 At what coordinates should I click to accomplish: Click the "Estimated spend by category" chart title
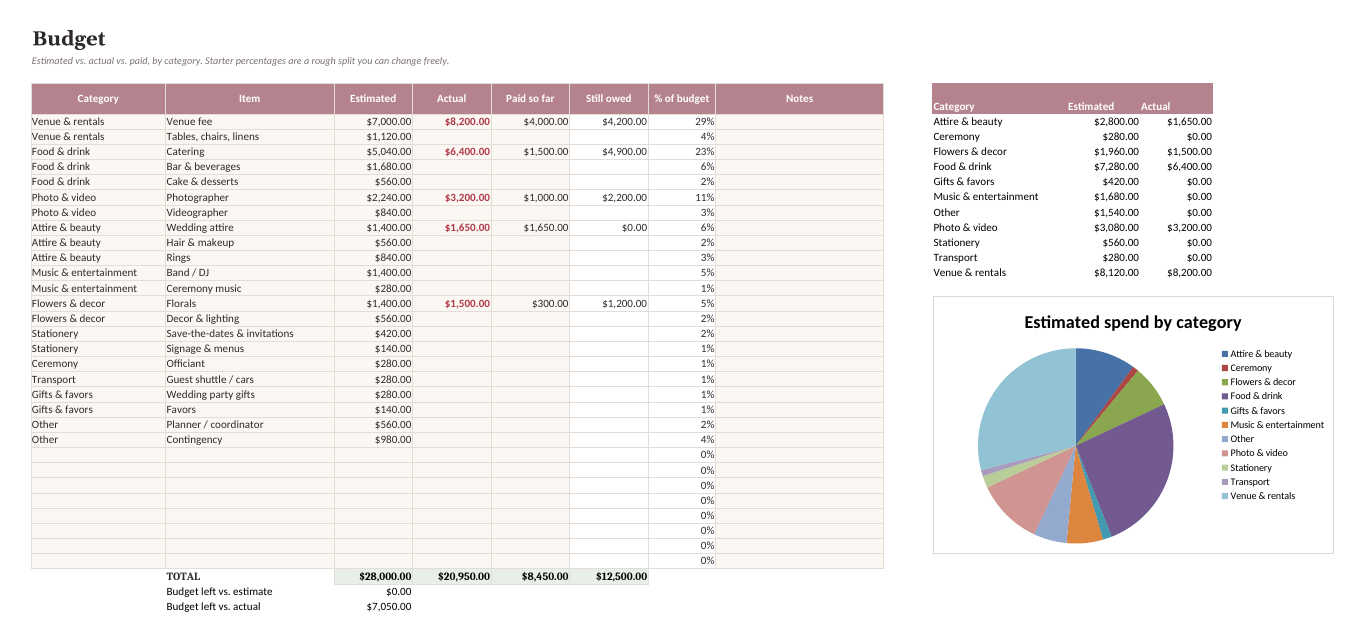(1133, 322)
